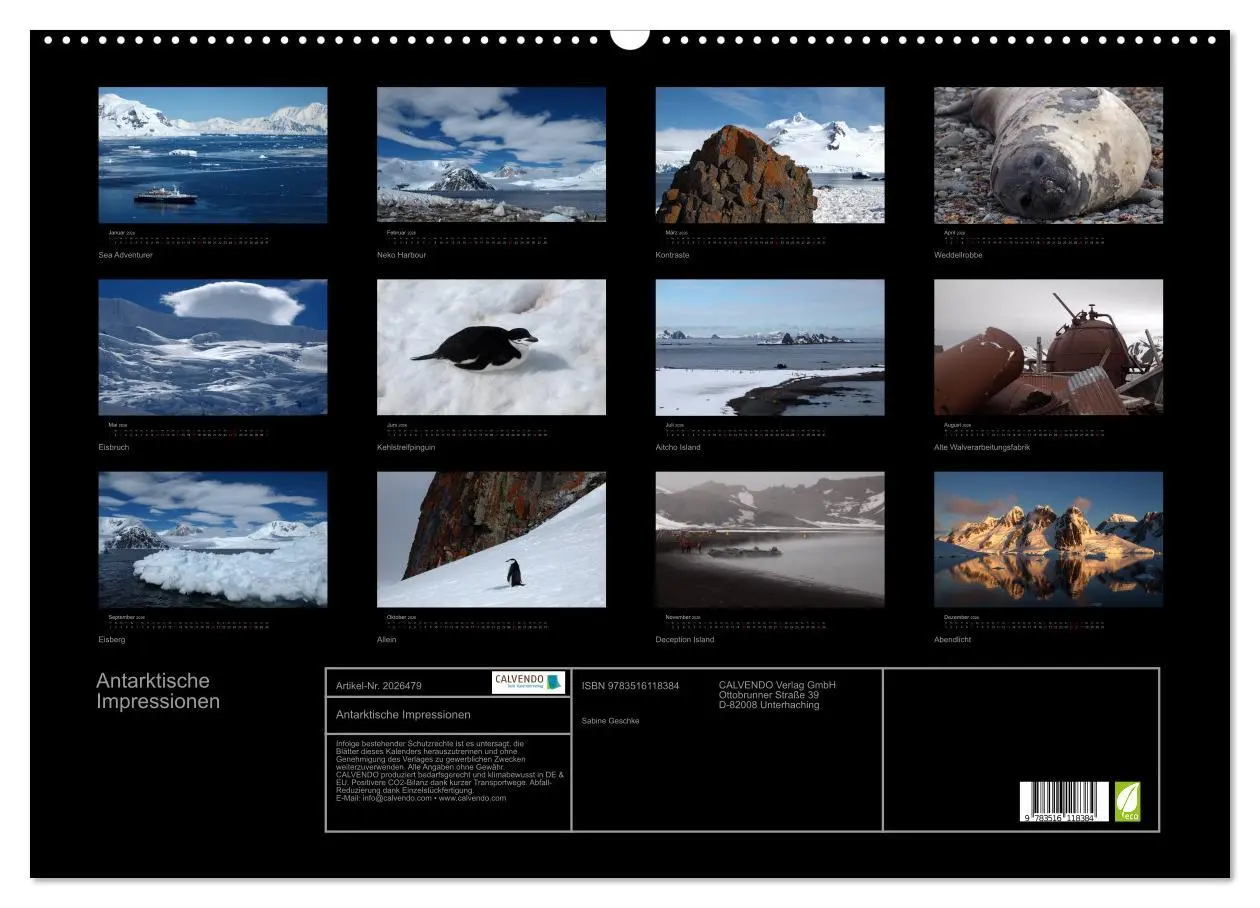Click the info@calvendo.com contact line

(x=421, y=798)
